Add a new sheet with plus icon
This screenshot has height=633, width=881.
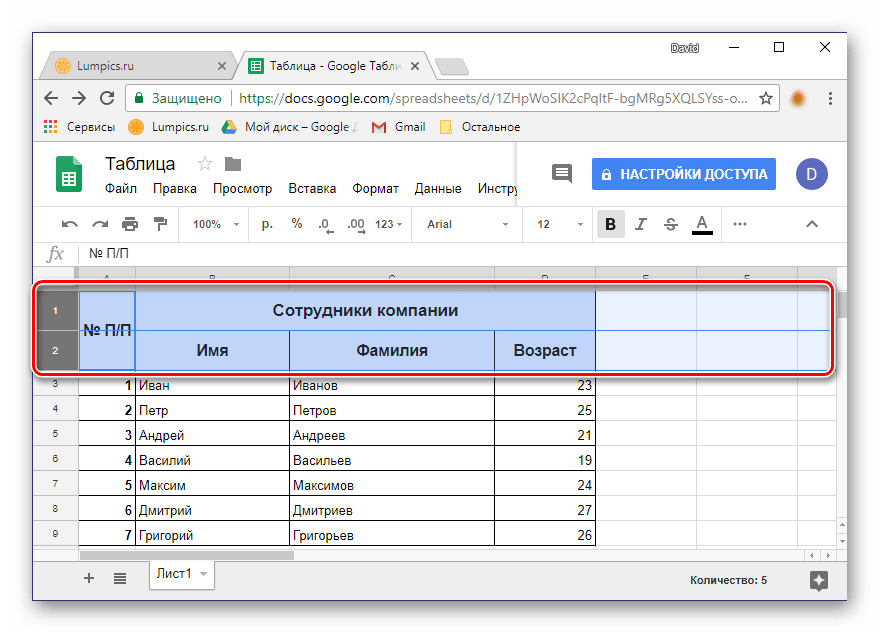[x=89, y=577]
